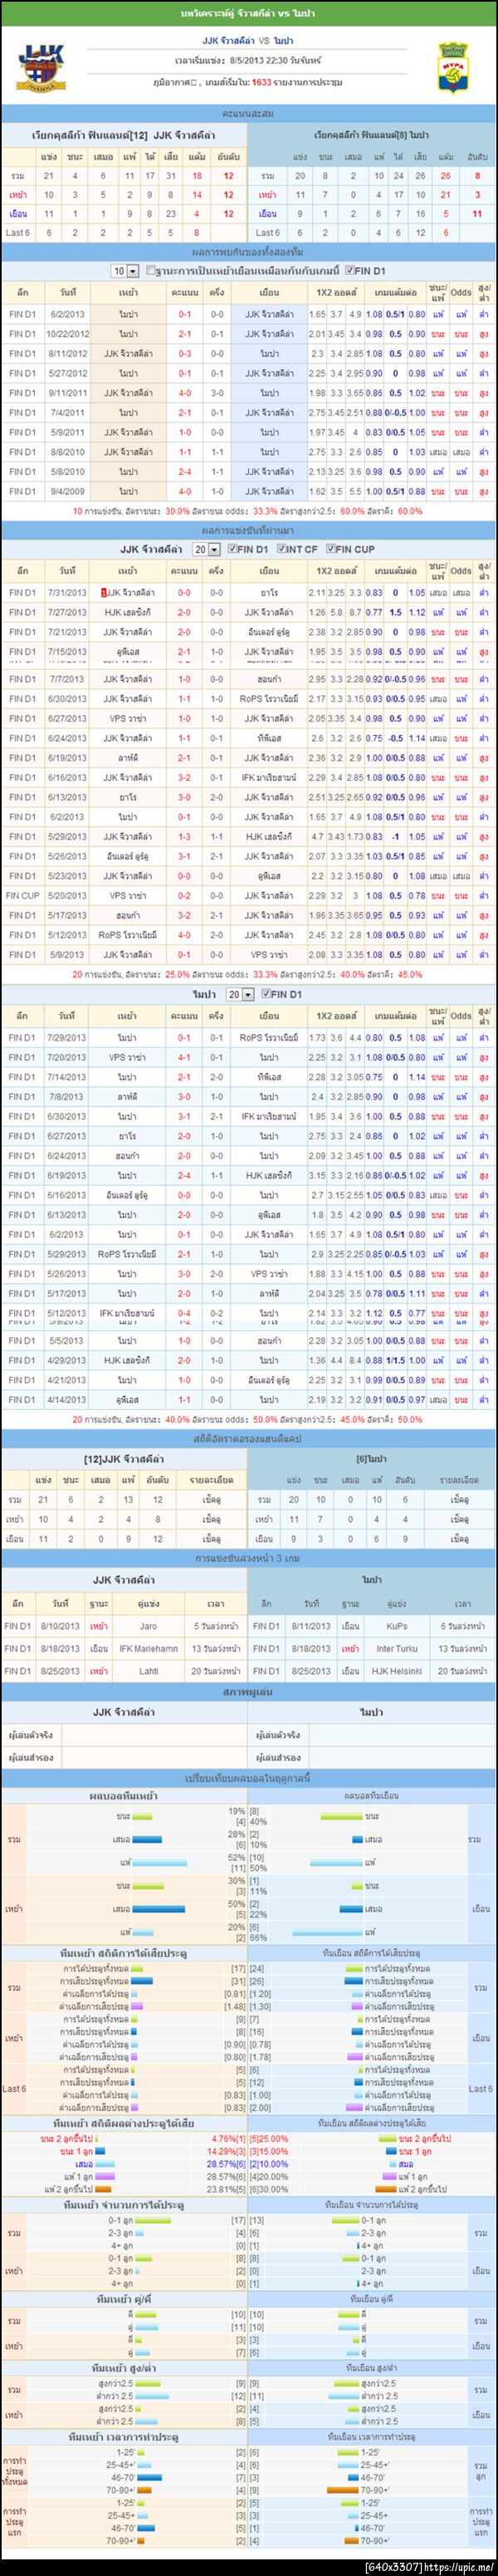This screenshot has height=2576, width=498.
Task: Click 4-0 score in JJK 5/12/2013 row
Action: 185,935
